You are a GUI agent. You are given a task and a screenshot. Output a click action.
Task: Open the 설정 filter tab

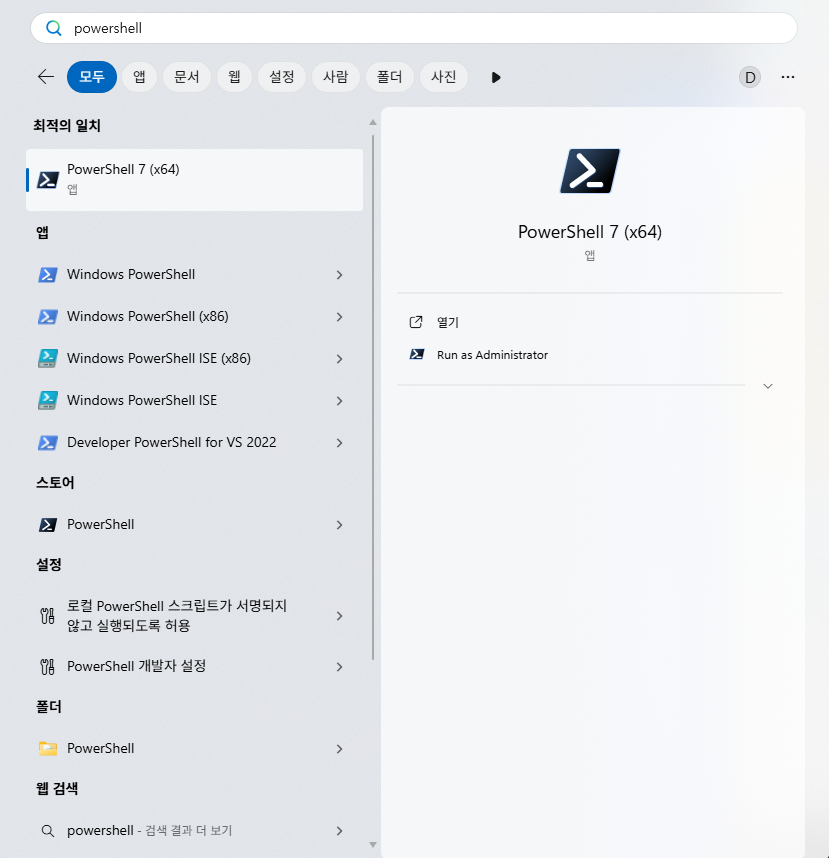[282, 77]
